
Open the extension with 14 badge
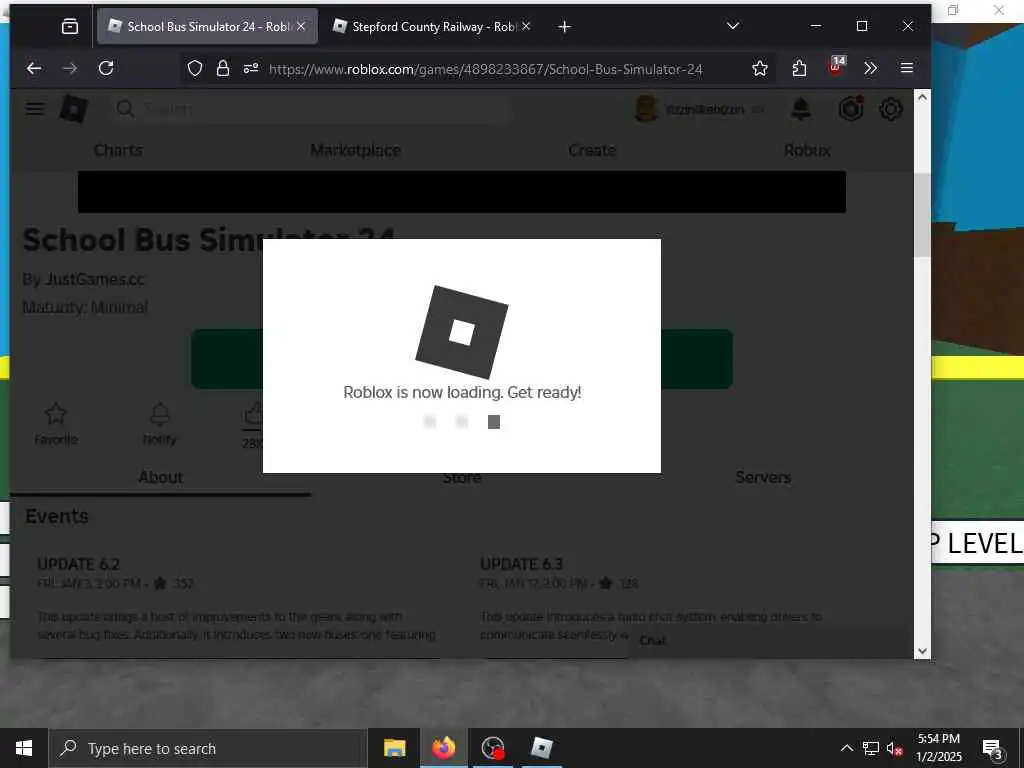[837, 67]
